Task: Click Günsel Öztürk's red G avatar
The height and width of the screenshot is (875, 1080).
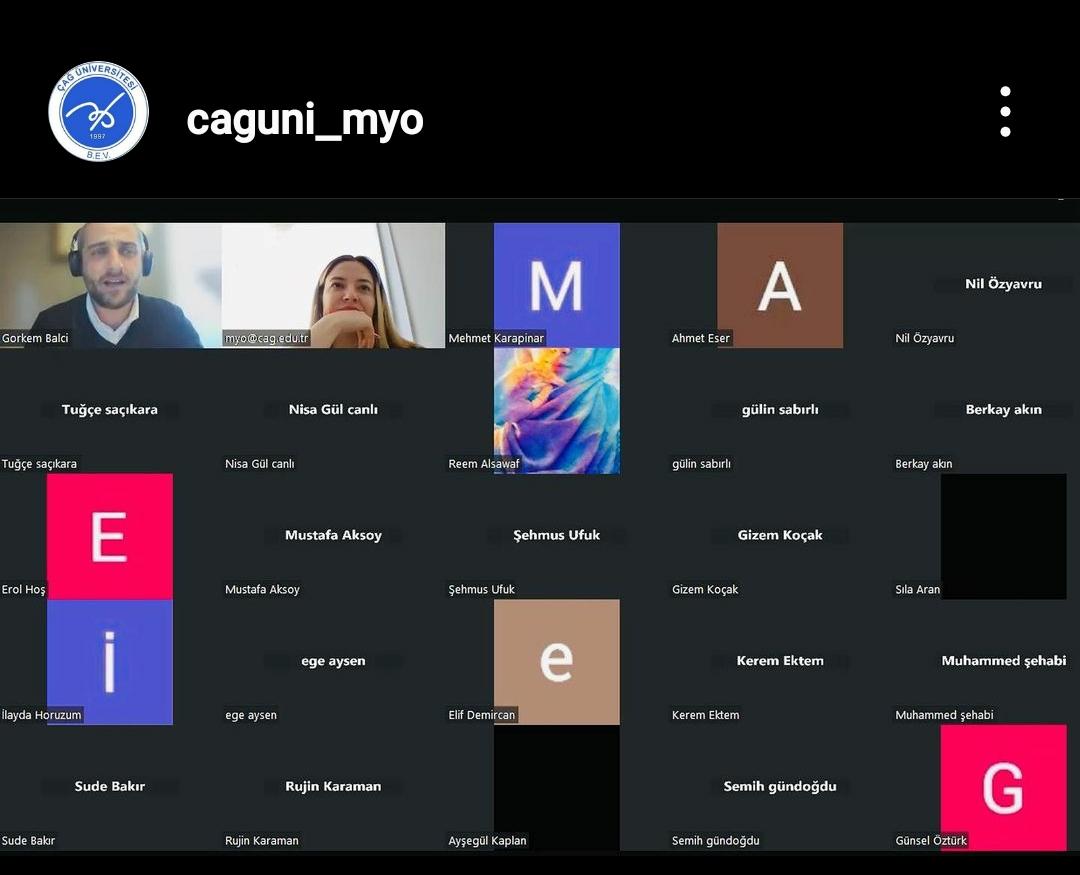Action: point(1004,788)
